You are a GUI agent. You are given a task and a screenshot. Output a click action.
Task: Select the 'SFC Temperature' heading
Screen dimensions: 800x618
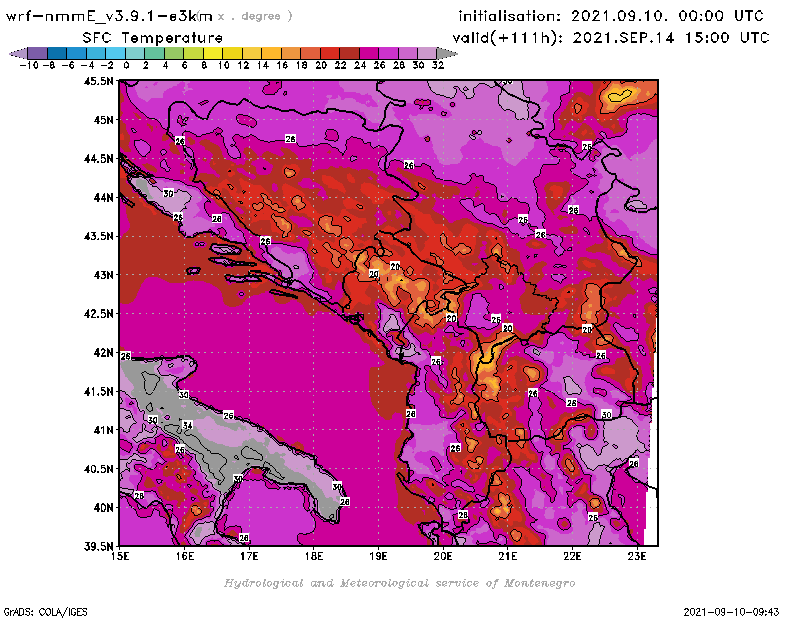coord(153,38)
